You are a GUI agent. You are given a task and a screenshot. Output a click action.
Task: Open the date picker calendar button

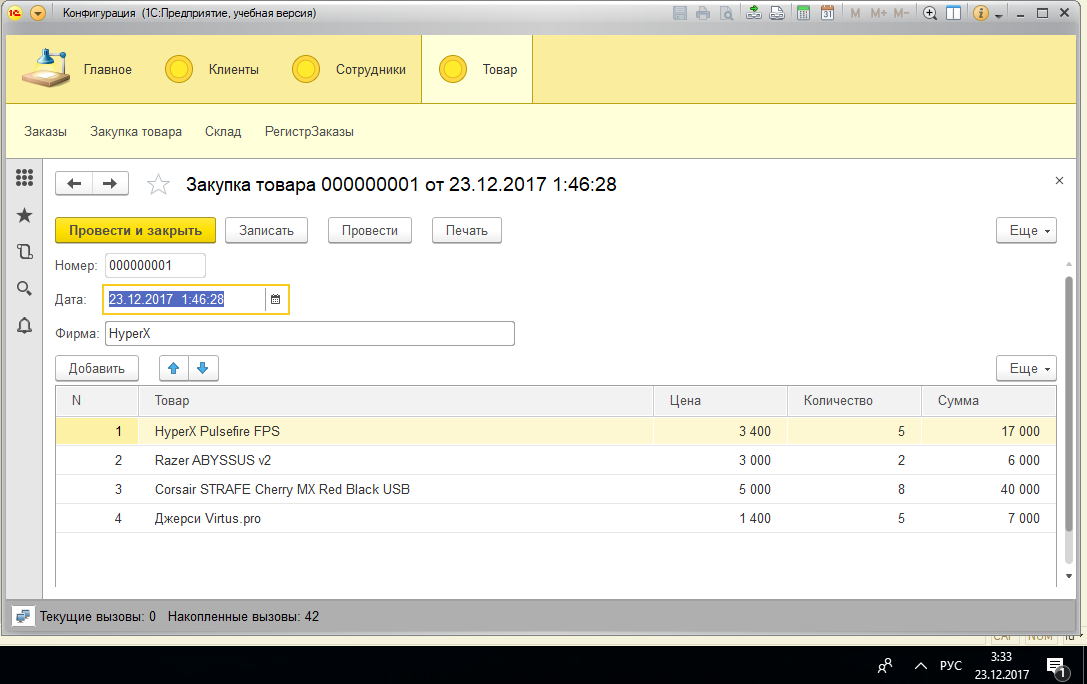click(275, 299)
